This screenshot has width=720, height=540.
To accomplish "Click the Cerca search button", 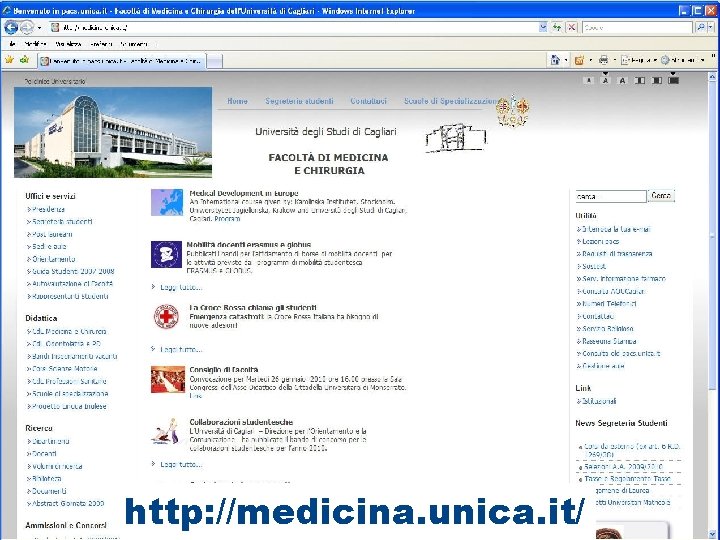I will pos(661,196).
